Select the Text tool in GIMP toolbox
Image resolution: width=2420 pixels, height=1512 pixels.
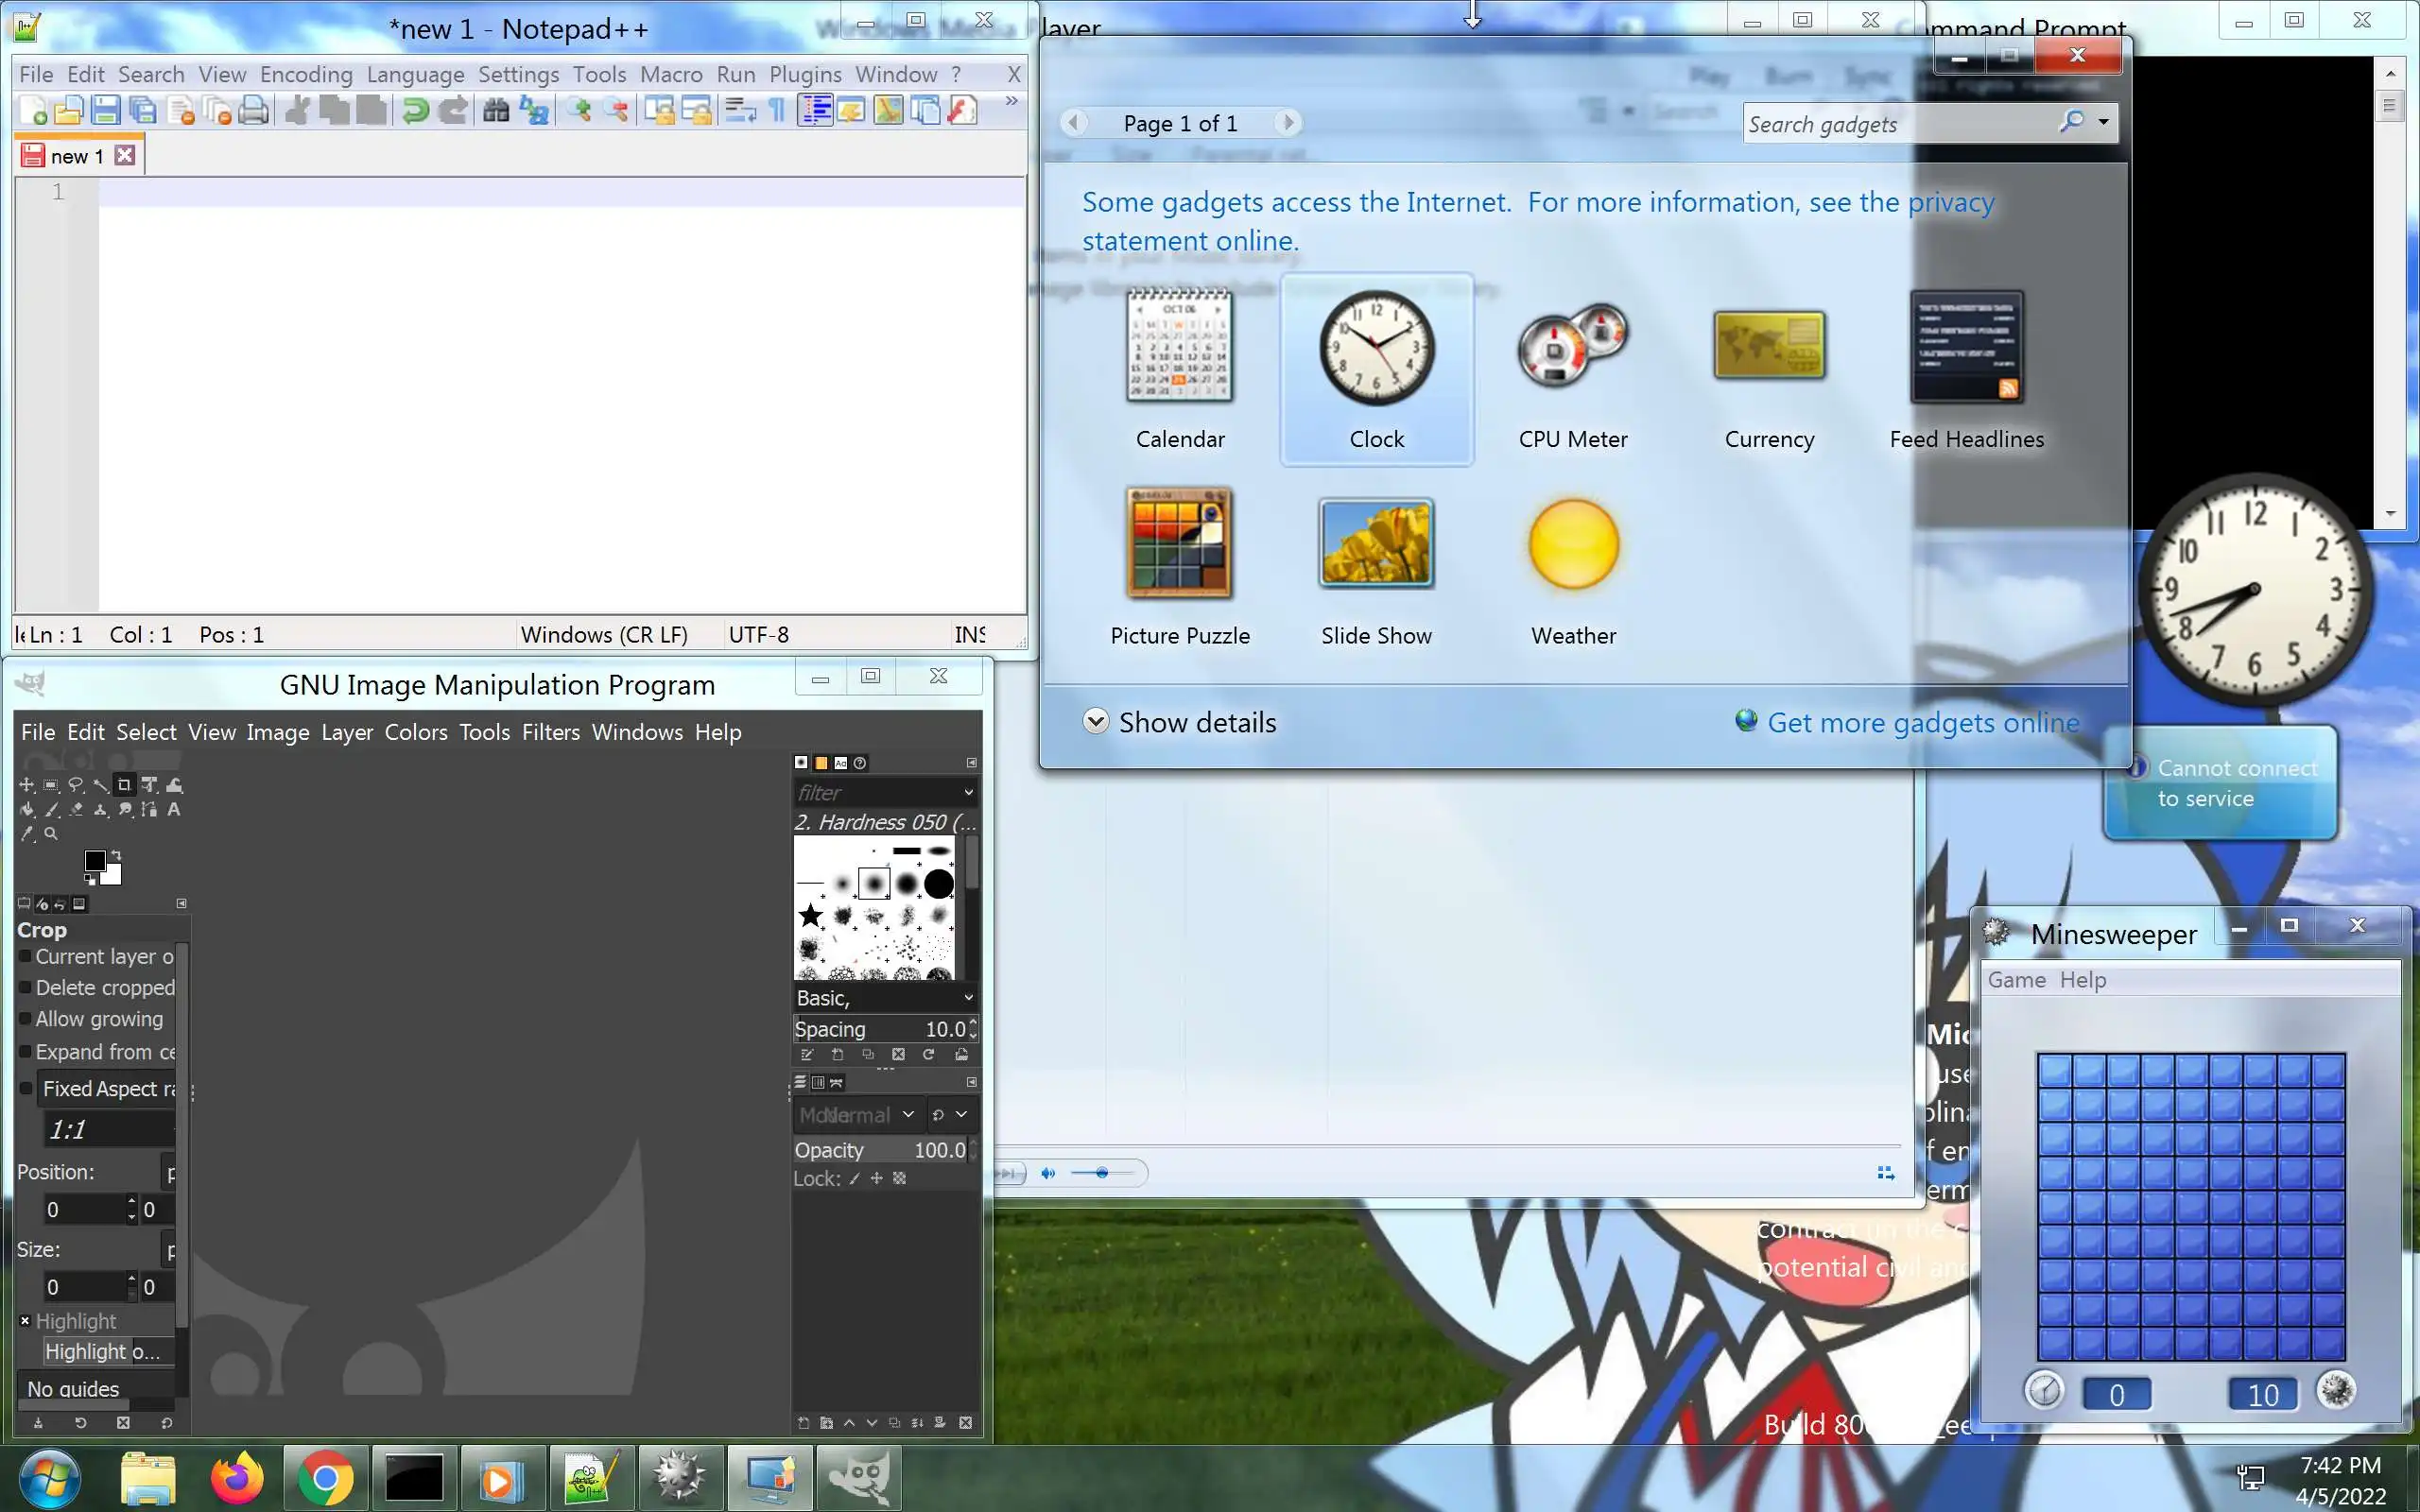pyautogui.click(x=173, y=809)
